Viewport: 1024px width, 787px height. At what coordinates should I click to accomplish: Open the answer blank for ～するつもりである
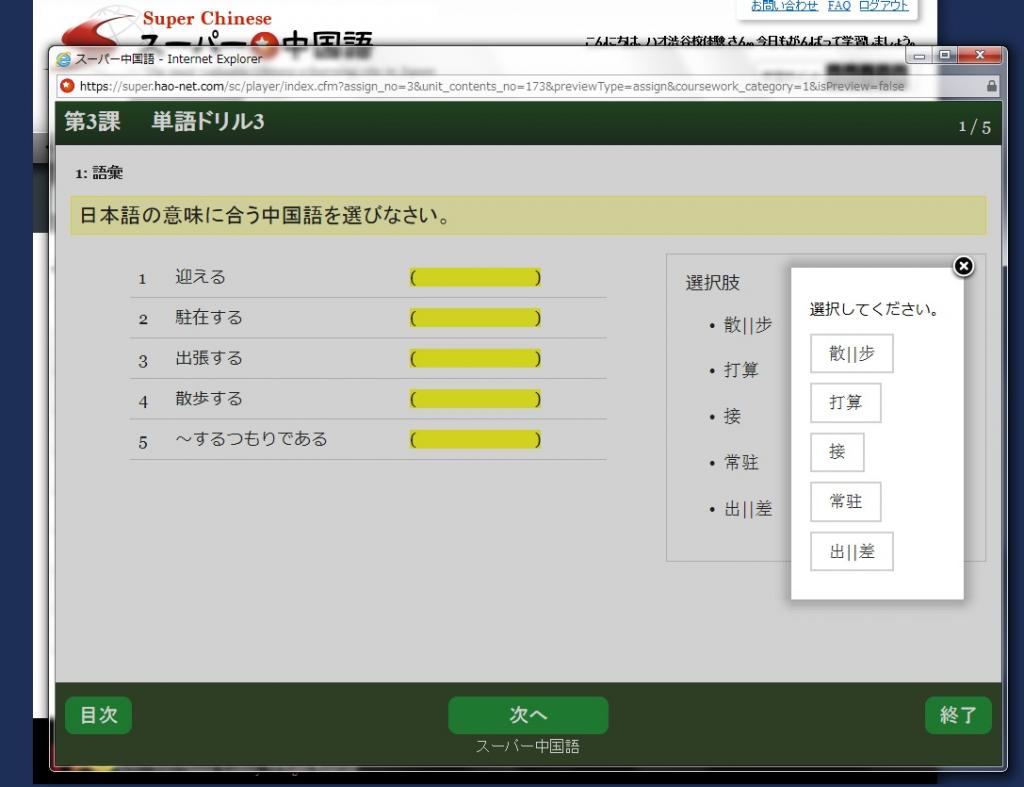coord(475,439)
